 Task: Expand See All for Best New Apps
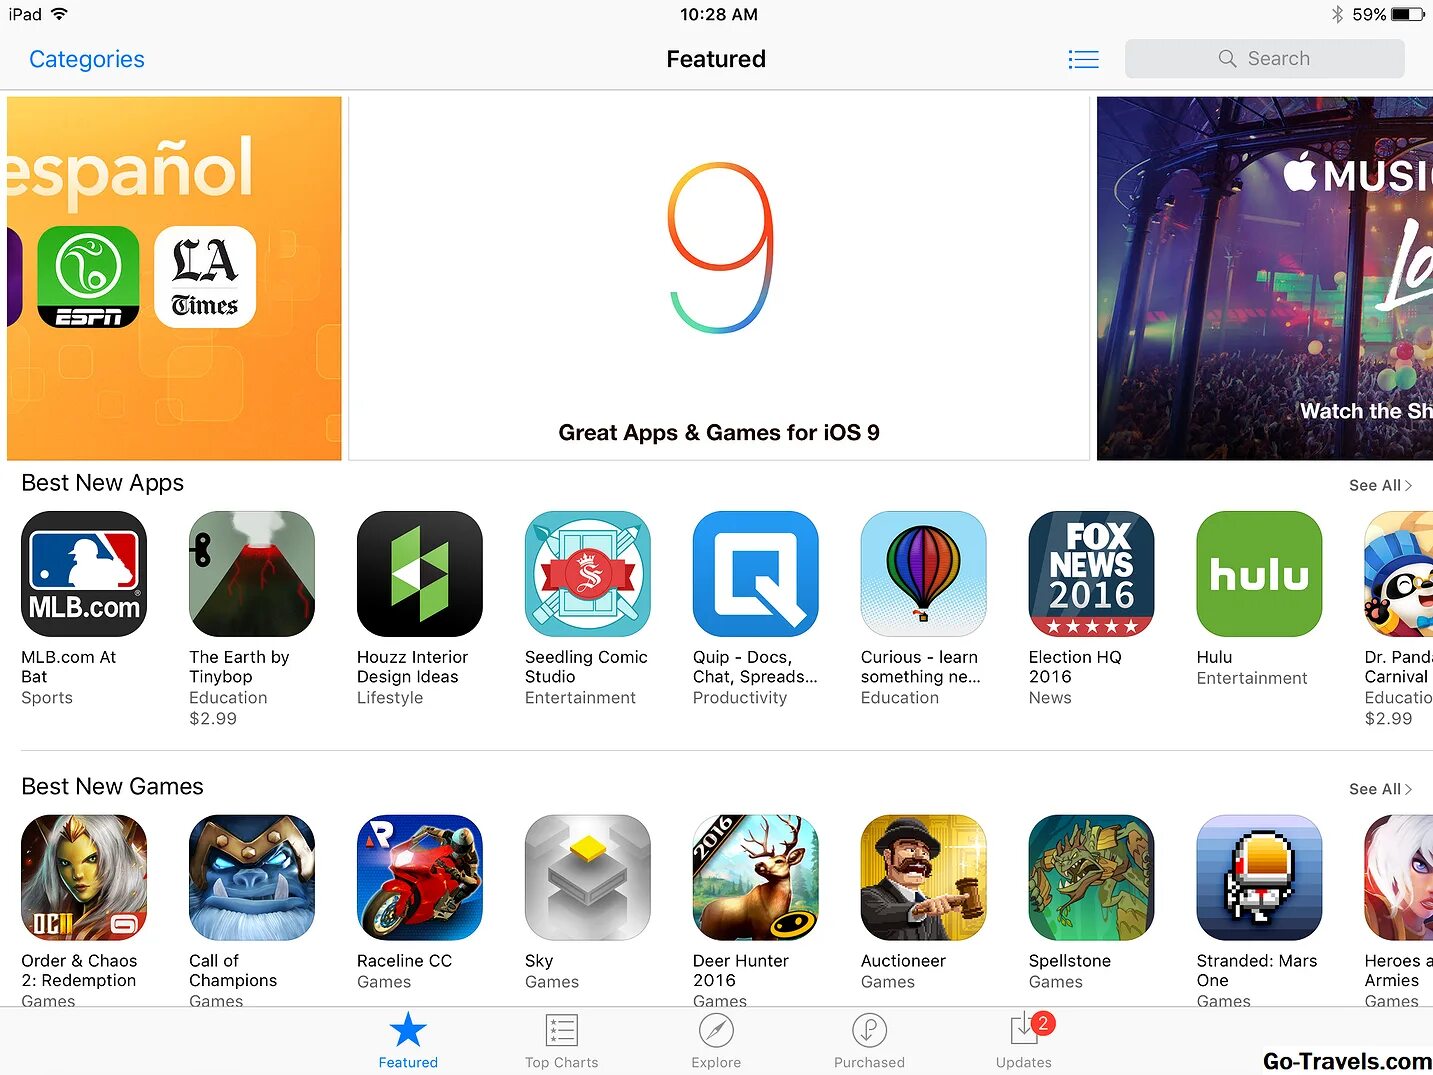tap(1380, 485)
